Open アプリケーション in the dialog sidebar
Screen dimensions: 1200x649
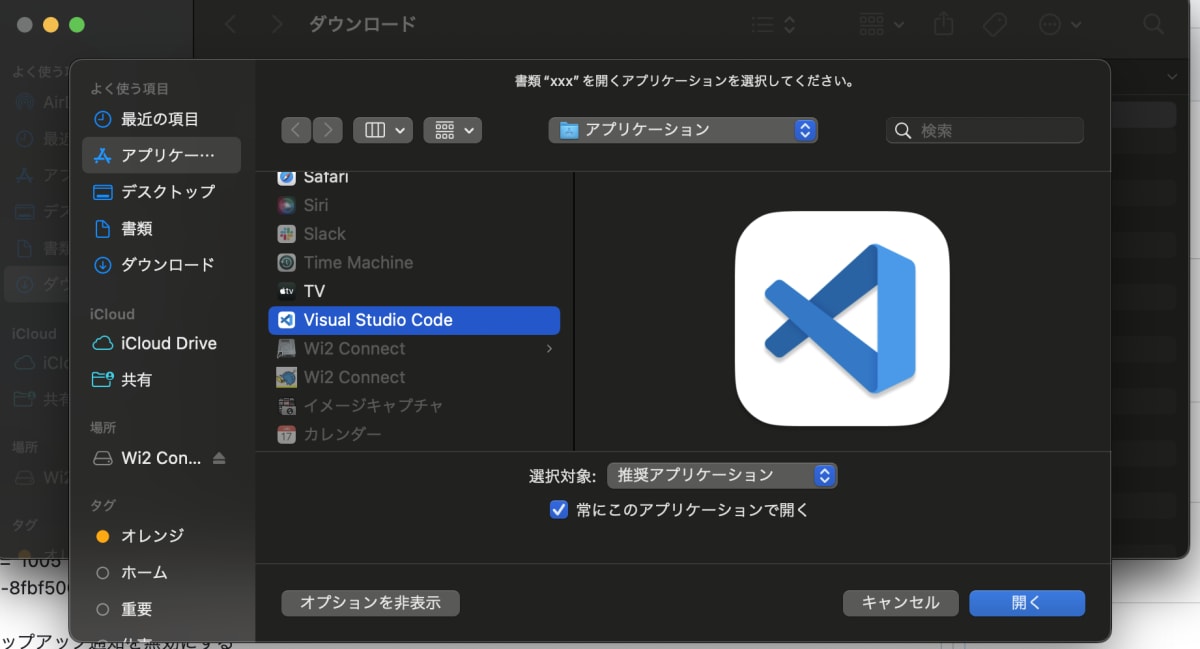pos(161,155)
